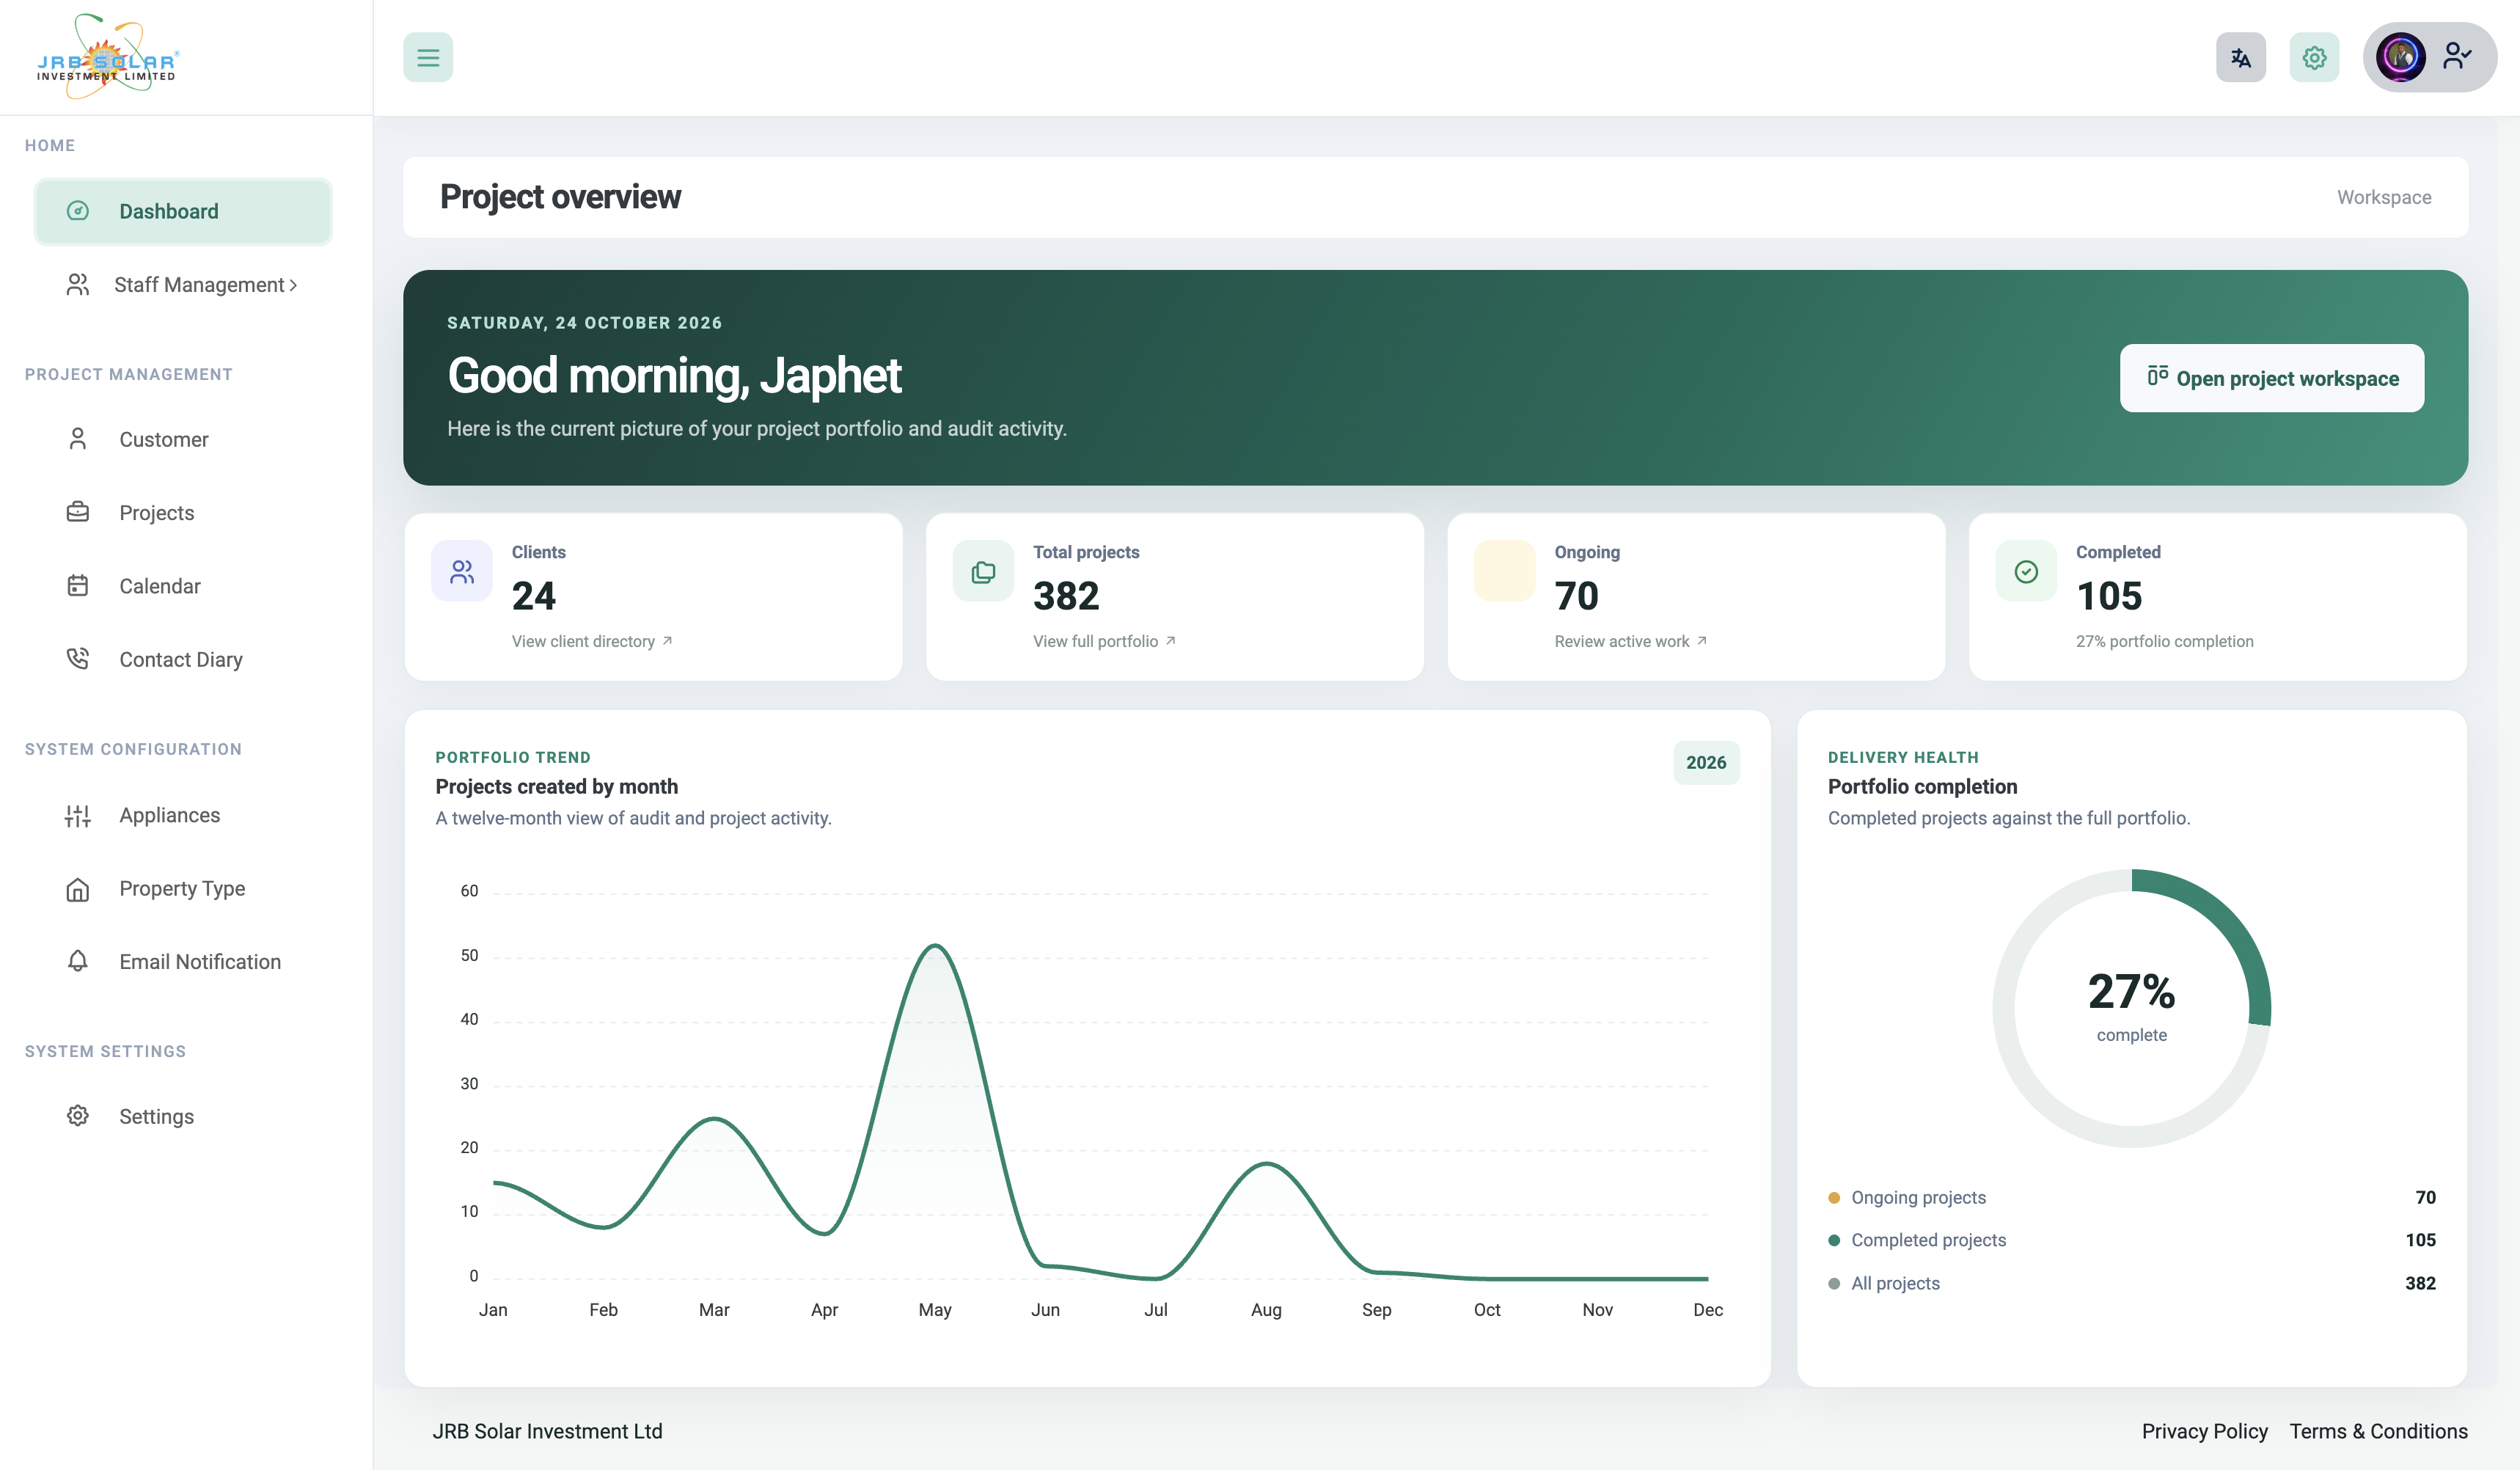Click the Completed projects legend entry

1917,1240
